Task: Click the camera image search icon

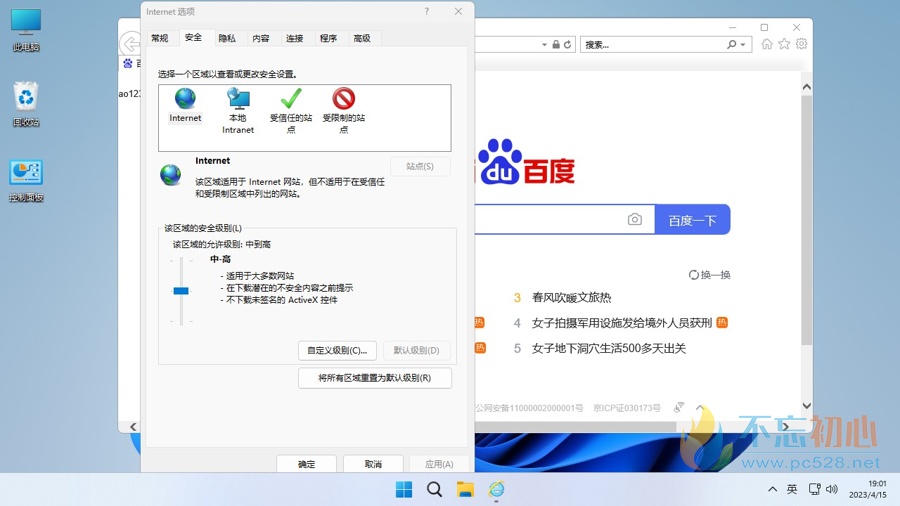Action: (635, 220)
